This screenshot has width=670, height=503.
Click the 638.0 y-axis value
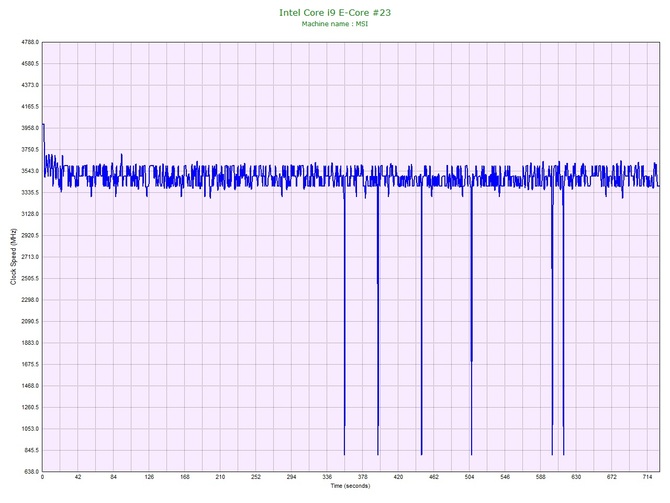pyautogui.click(x=31, y=472)
